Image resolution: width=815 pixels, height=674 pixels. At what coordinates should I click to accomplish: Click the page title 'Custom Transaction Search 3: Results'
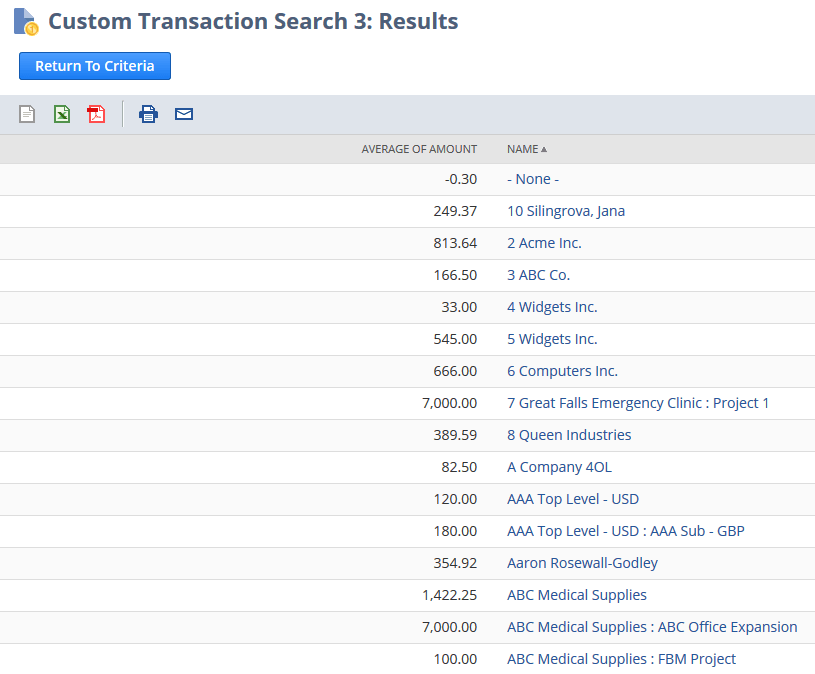point(253,21)
